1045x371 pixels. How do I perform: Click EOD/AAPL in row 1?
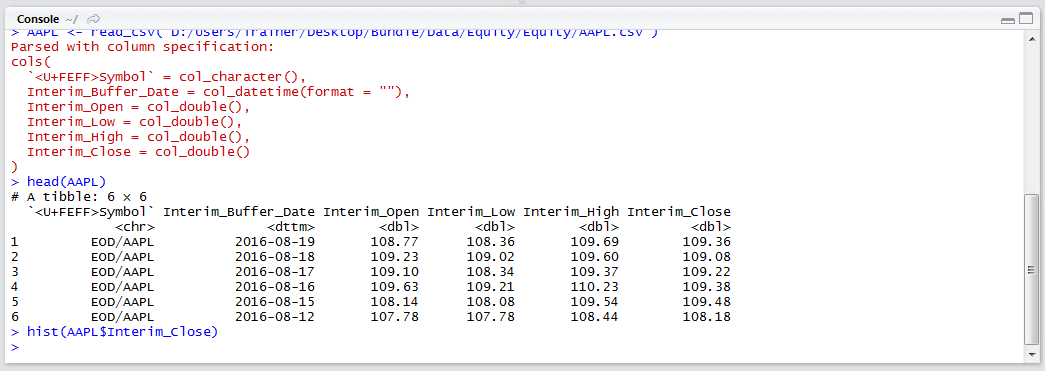(123, 241)
